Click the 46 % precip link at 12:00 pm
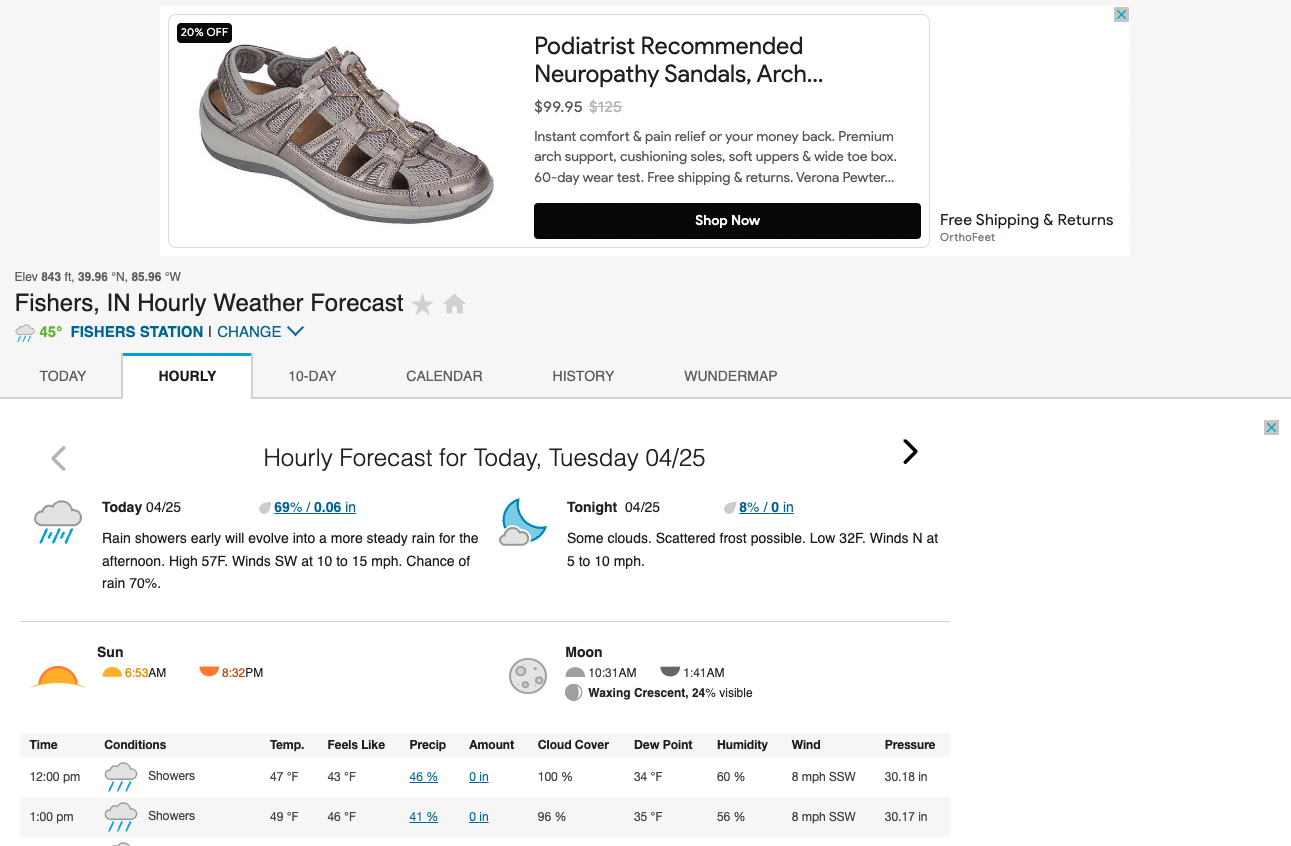The width and height of the screenshot is (1291, 846). point(423,777)
